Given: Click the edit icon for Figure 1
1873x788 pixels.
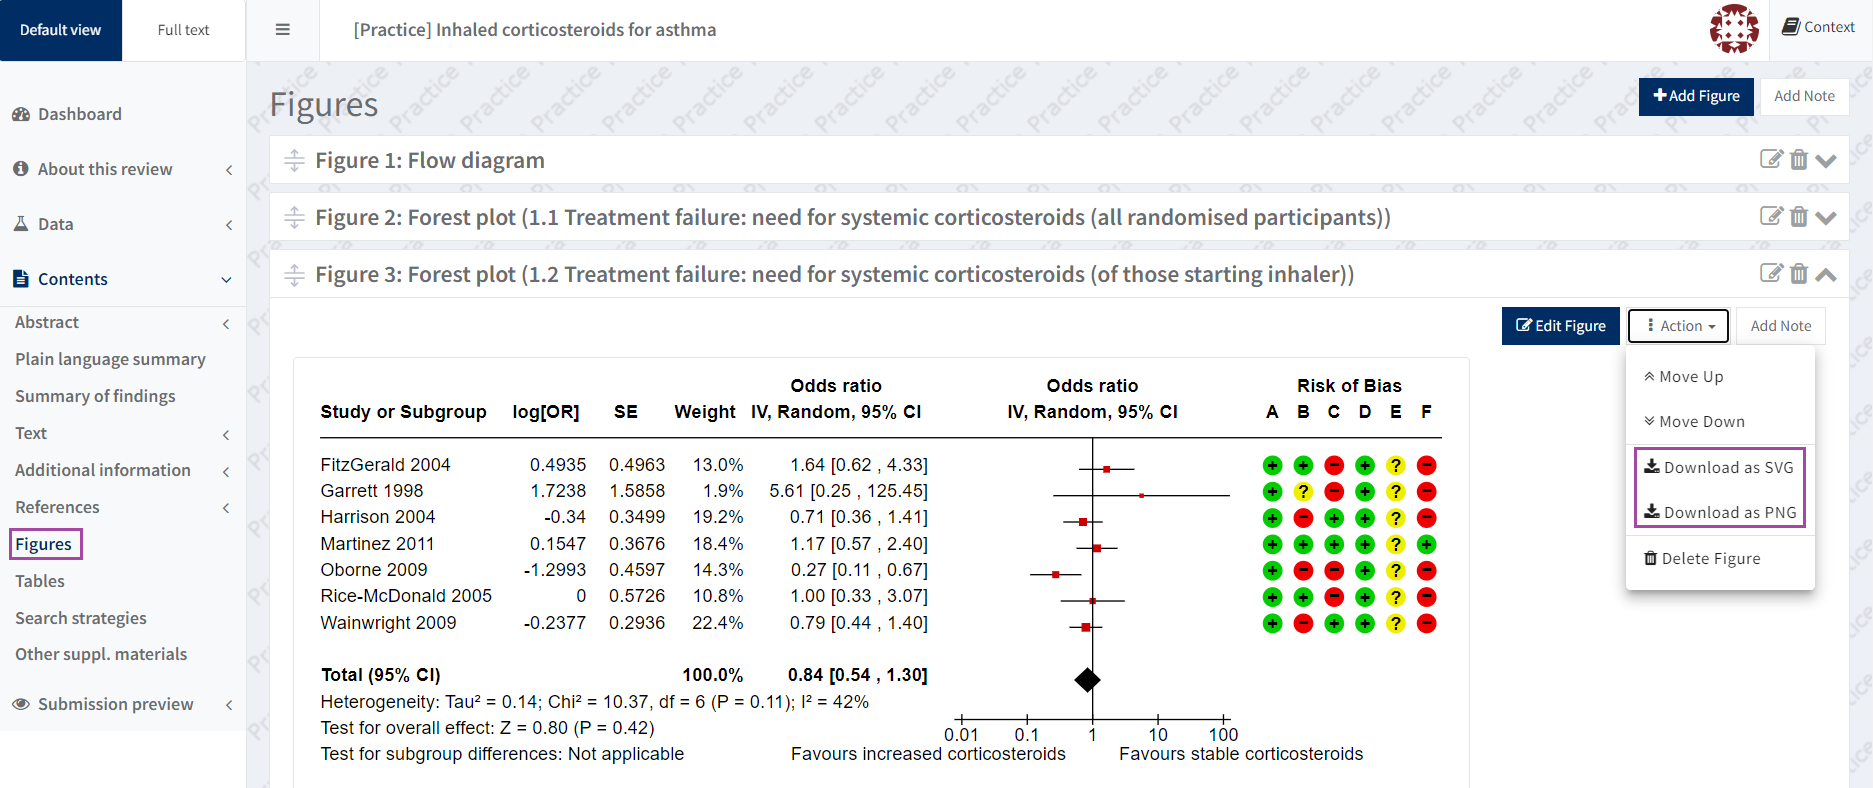Looking at the screenshot, I should (1771, 160).
